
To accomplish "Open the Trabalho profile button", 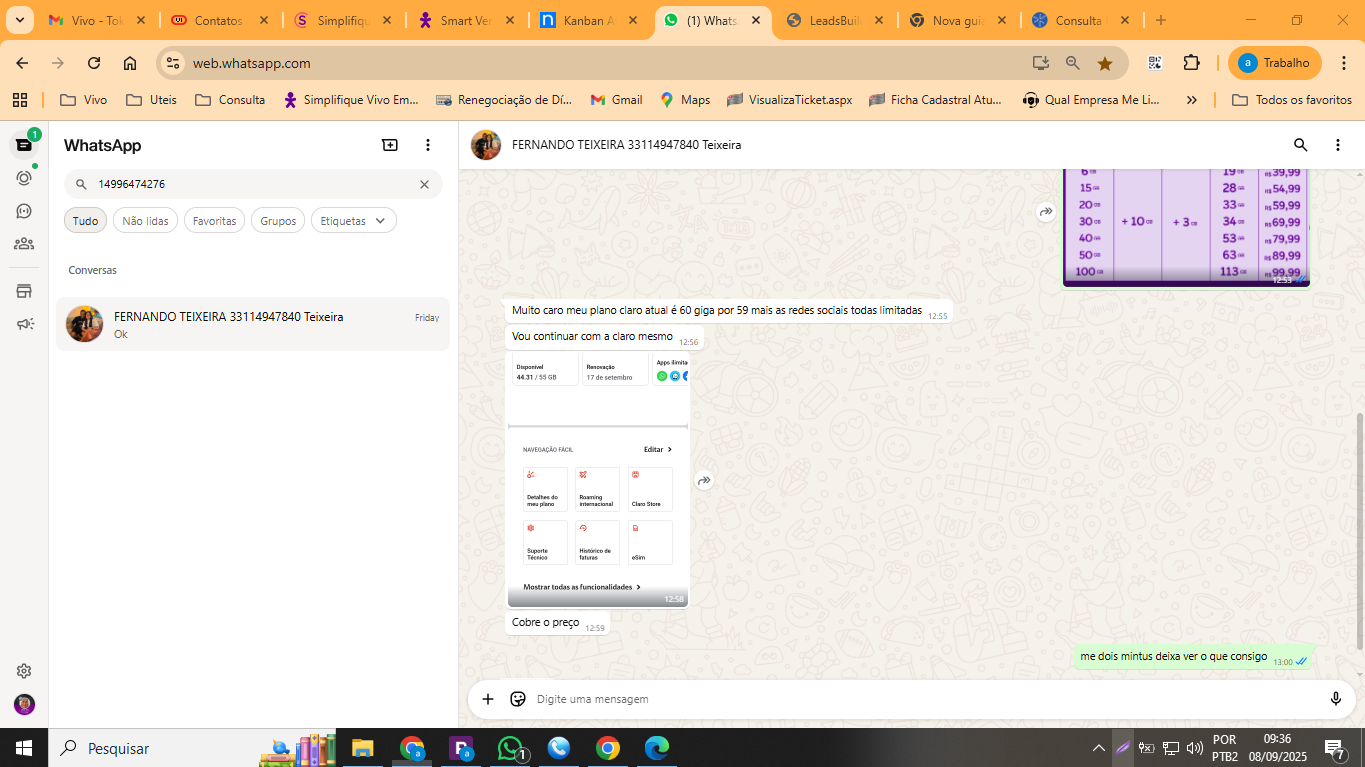I will (1275, 63).
